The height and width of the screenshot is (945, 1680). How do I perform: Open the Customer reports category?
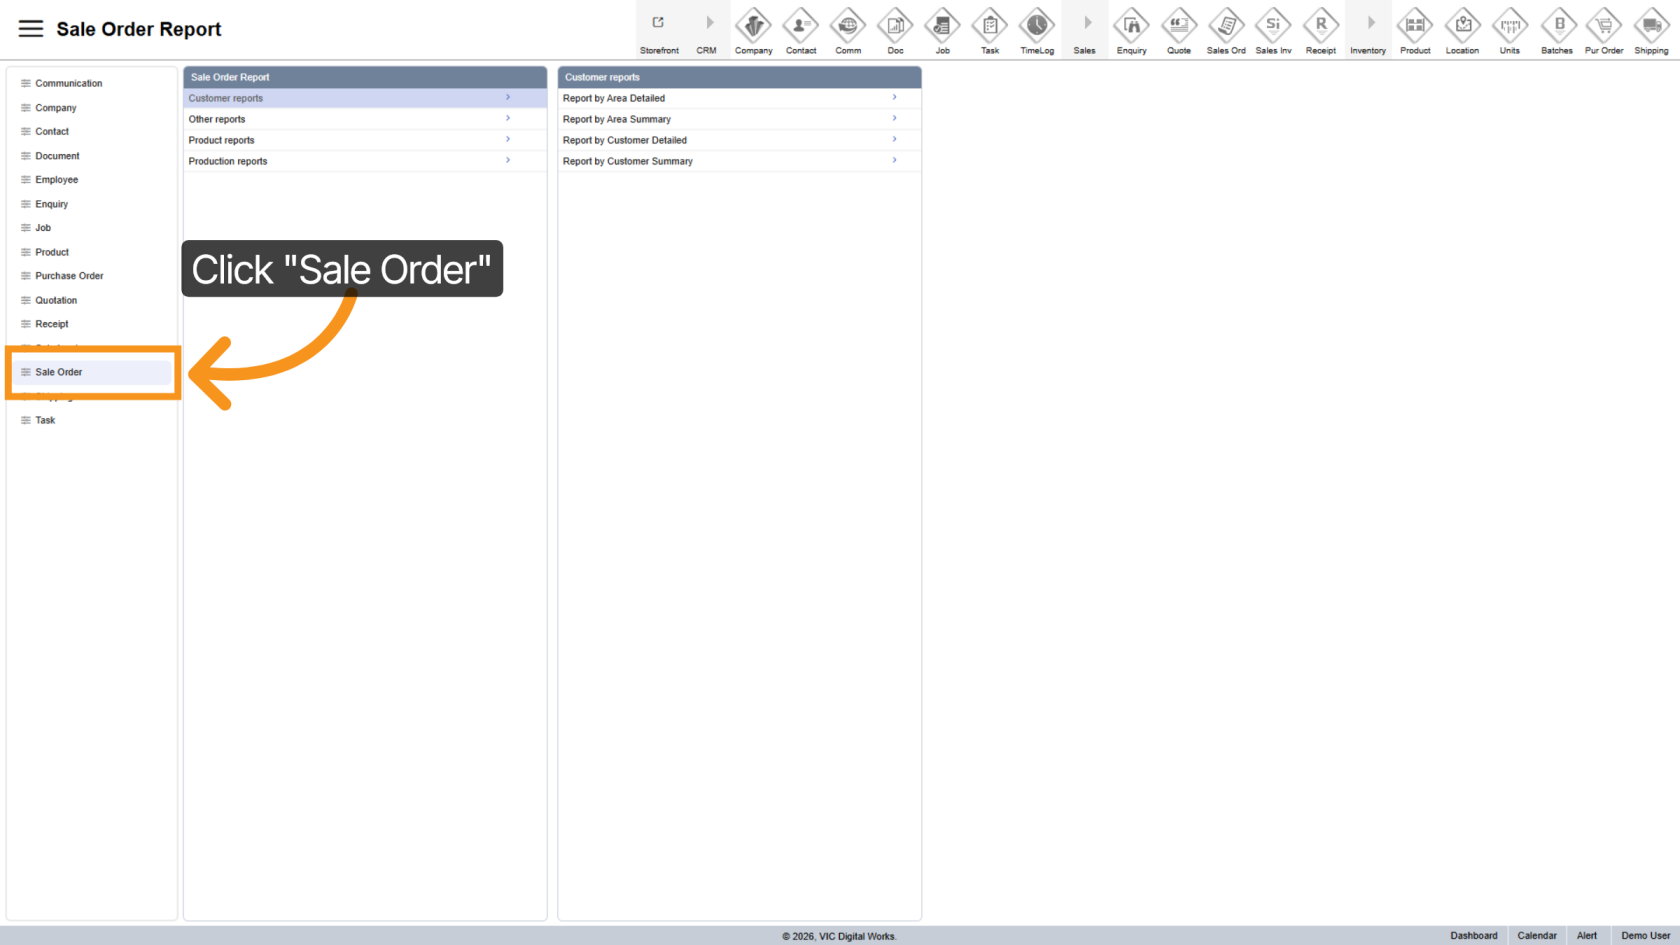pyautogui.click(x=365, y=98)
